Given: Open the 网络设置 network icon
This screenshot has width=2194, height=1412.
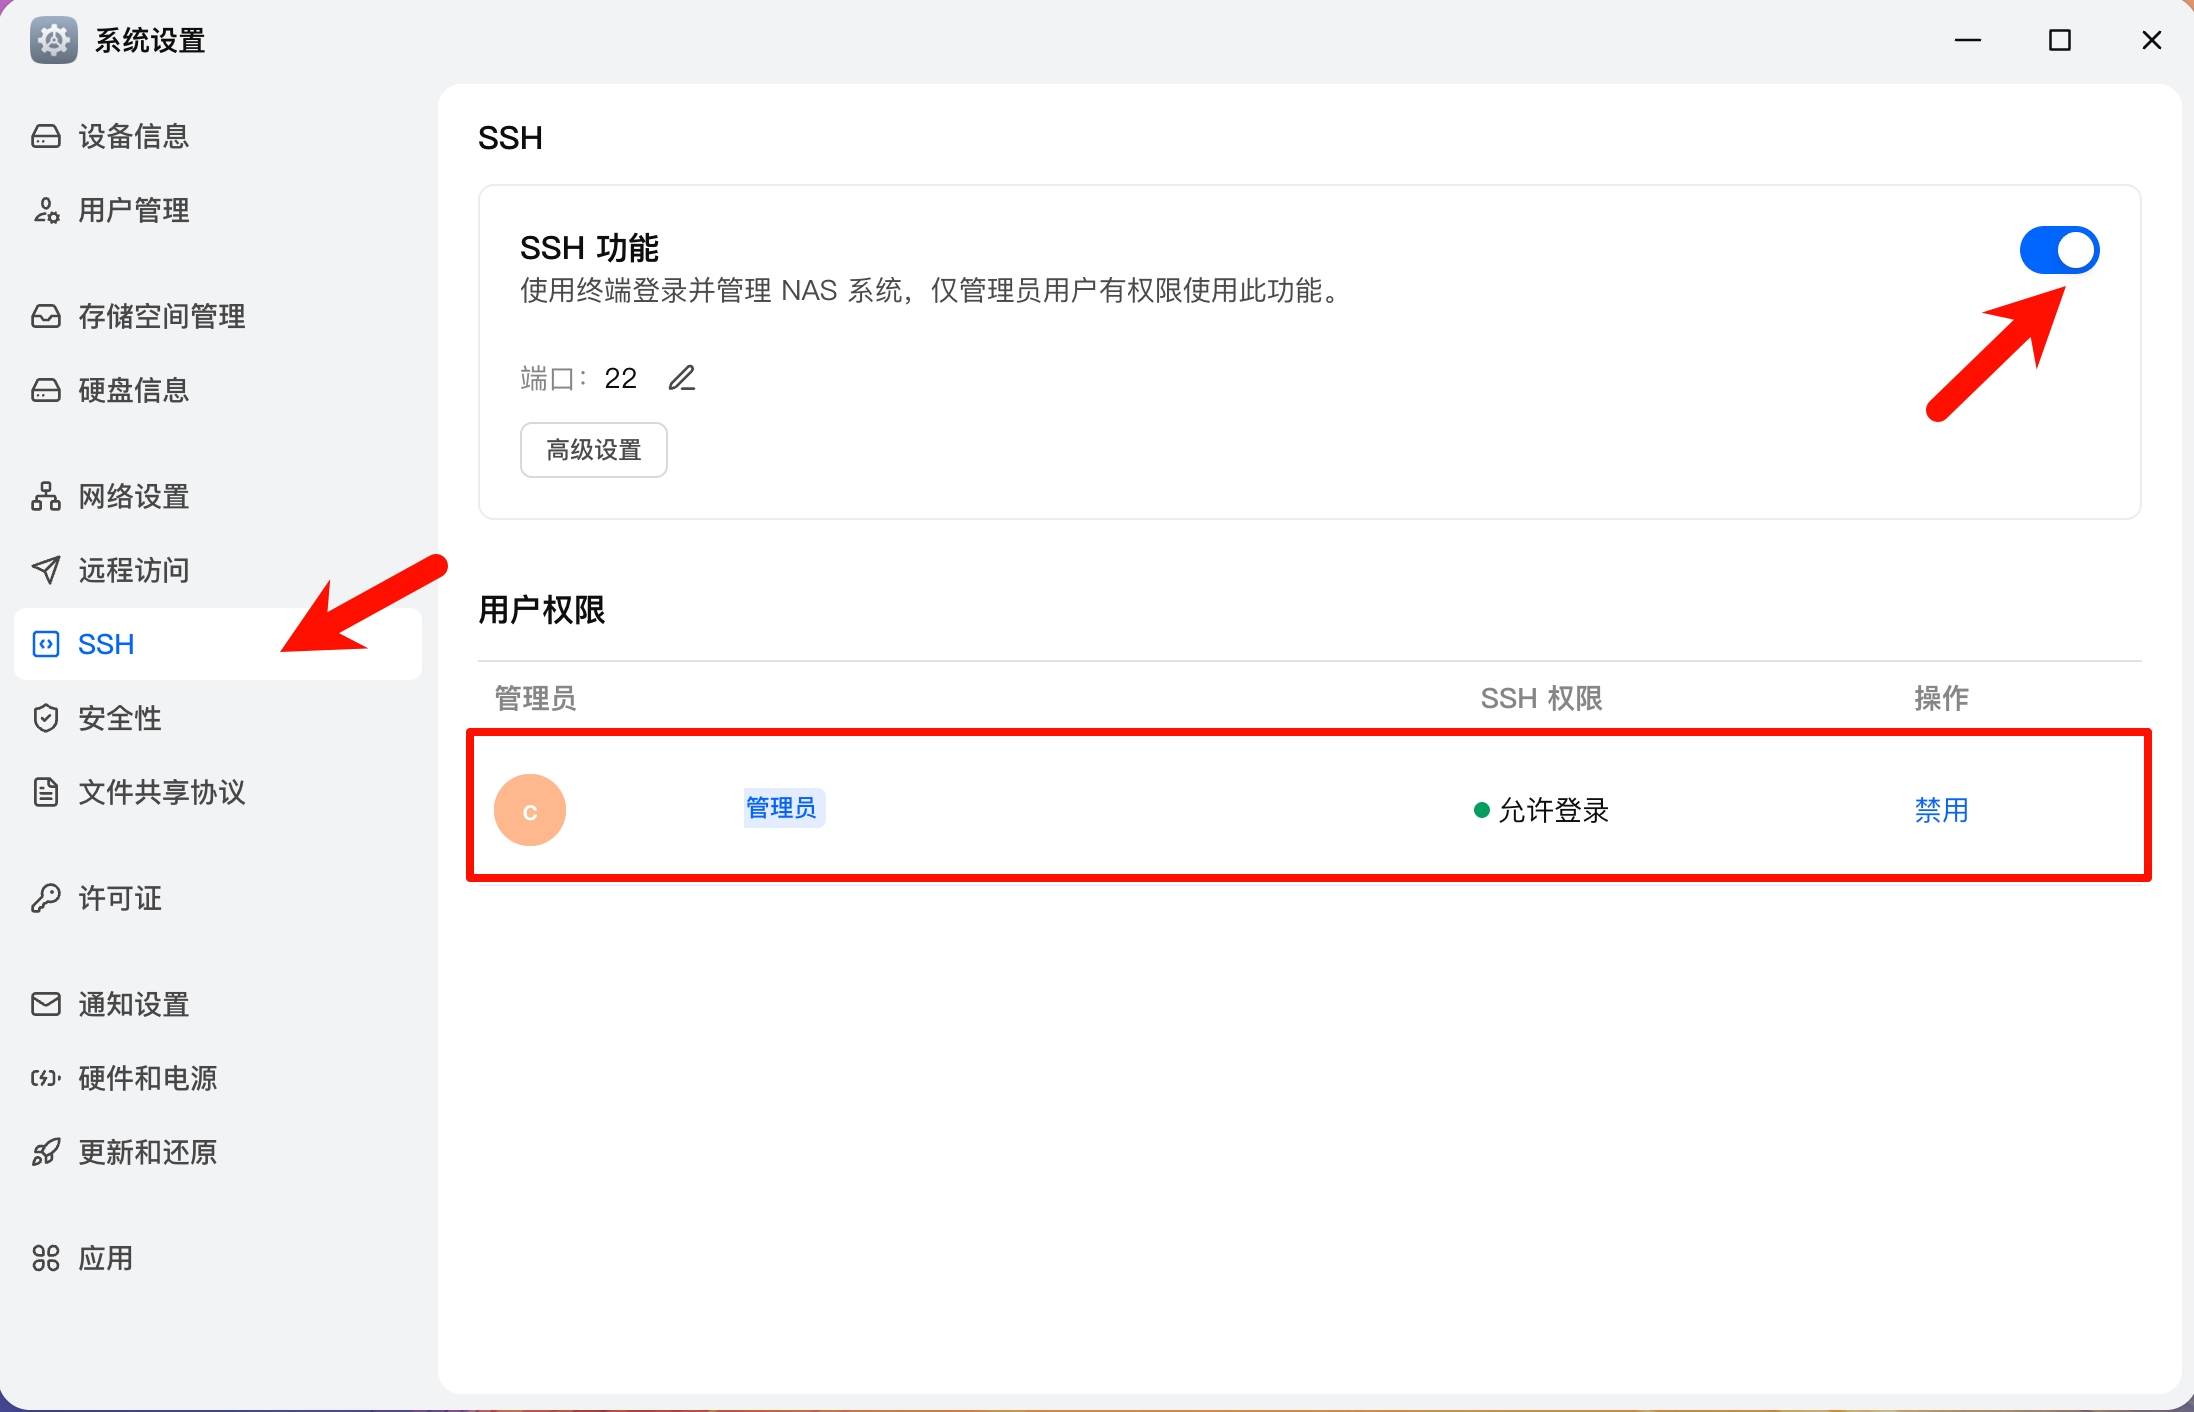Looking at the screenshot, I should [x=46, y=496].
